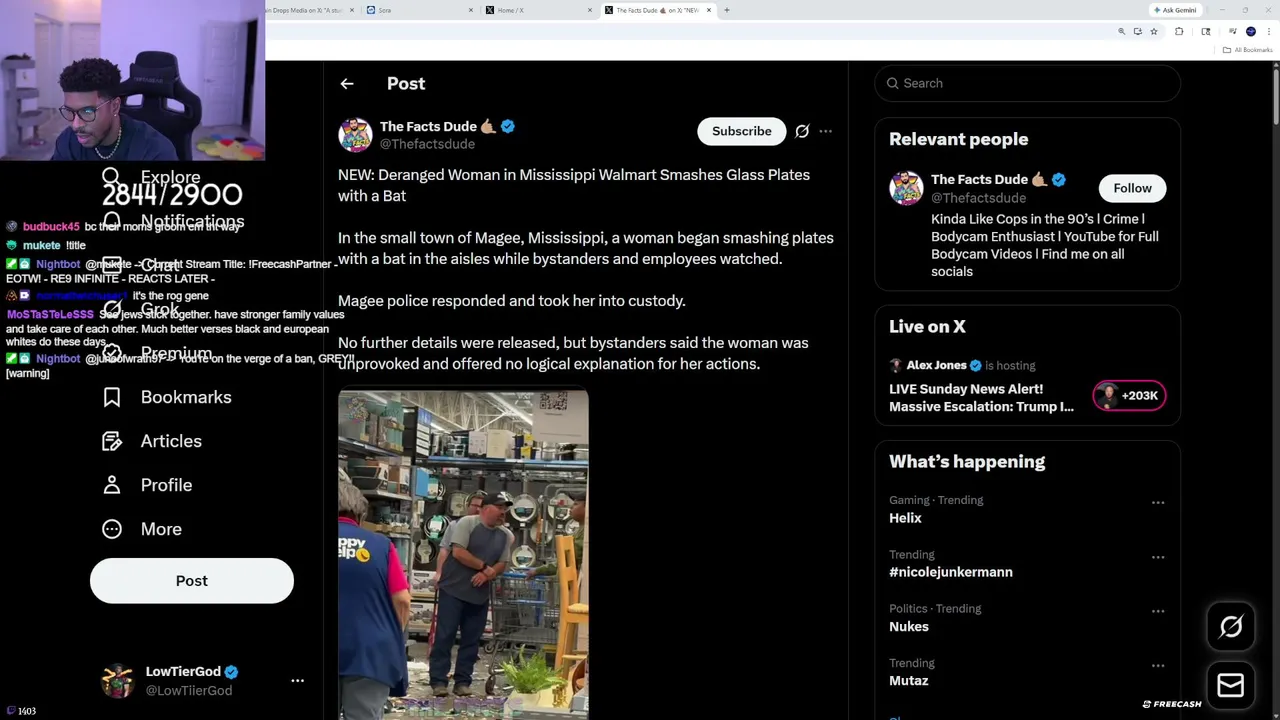Open The Facts Dude avatar in Relevant people
Image resolution: width=1280 pixels, height=720 pixels.
point(906,188)
